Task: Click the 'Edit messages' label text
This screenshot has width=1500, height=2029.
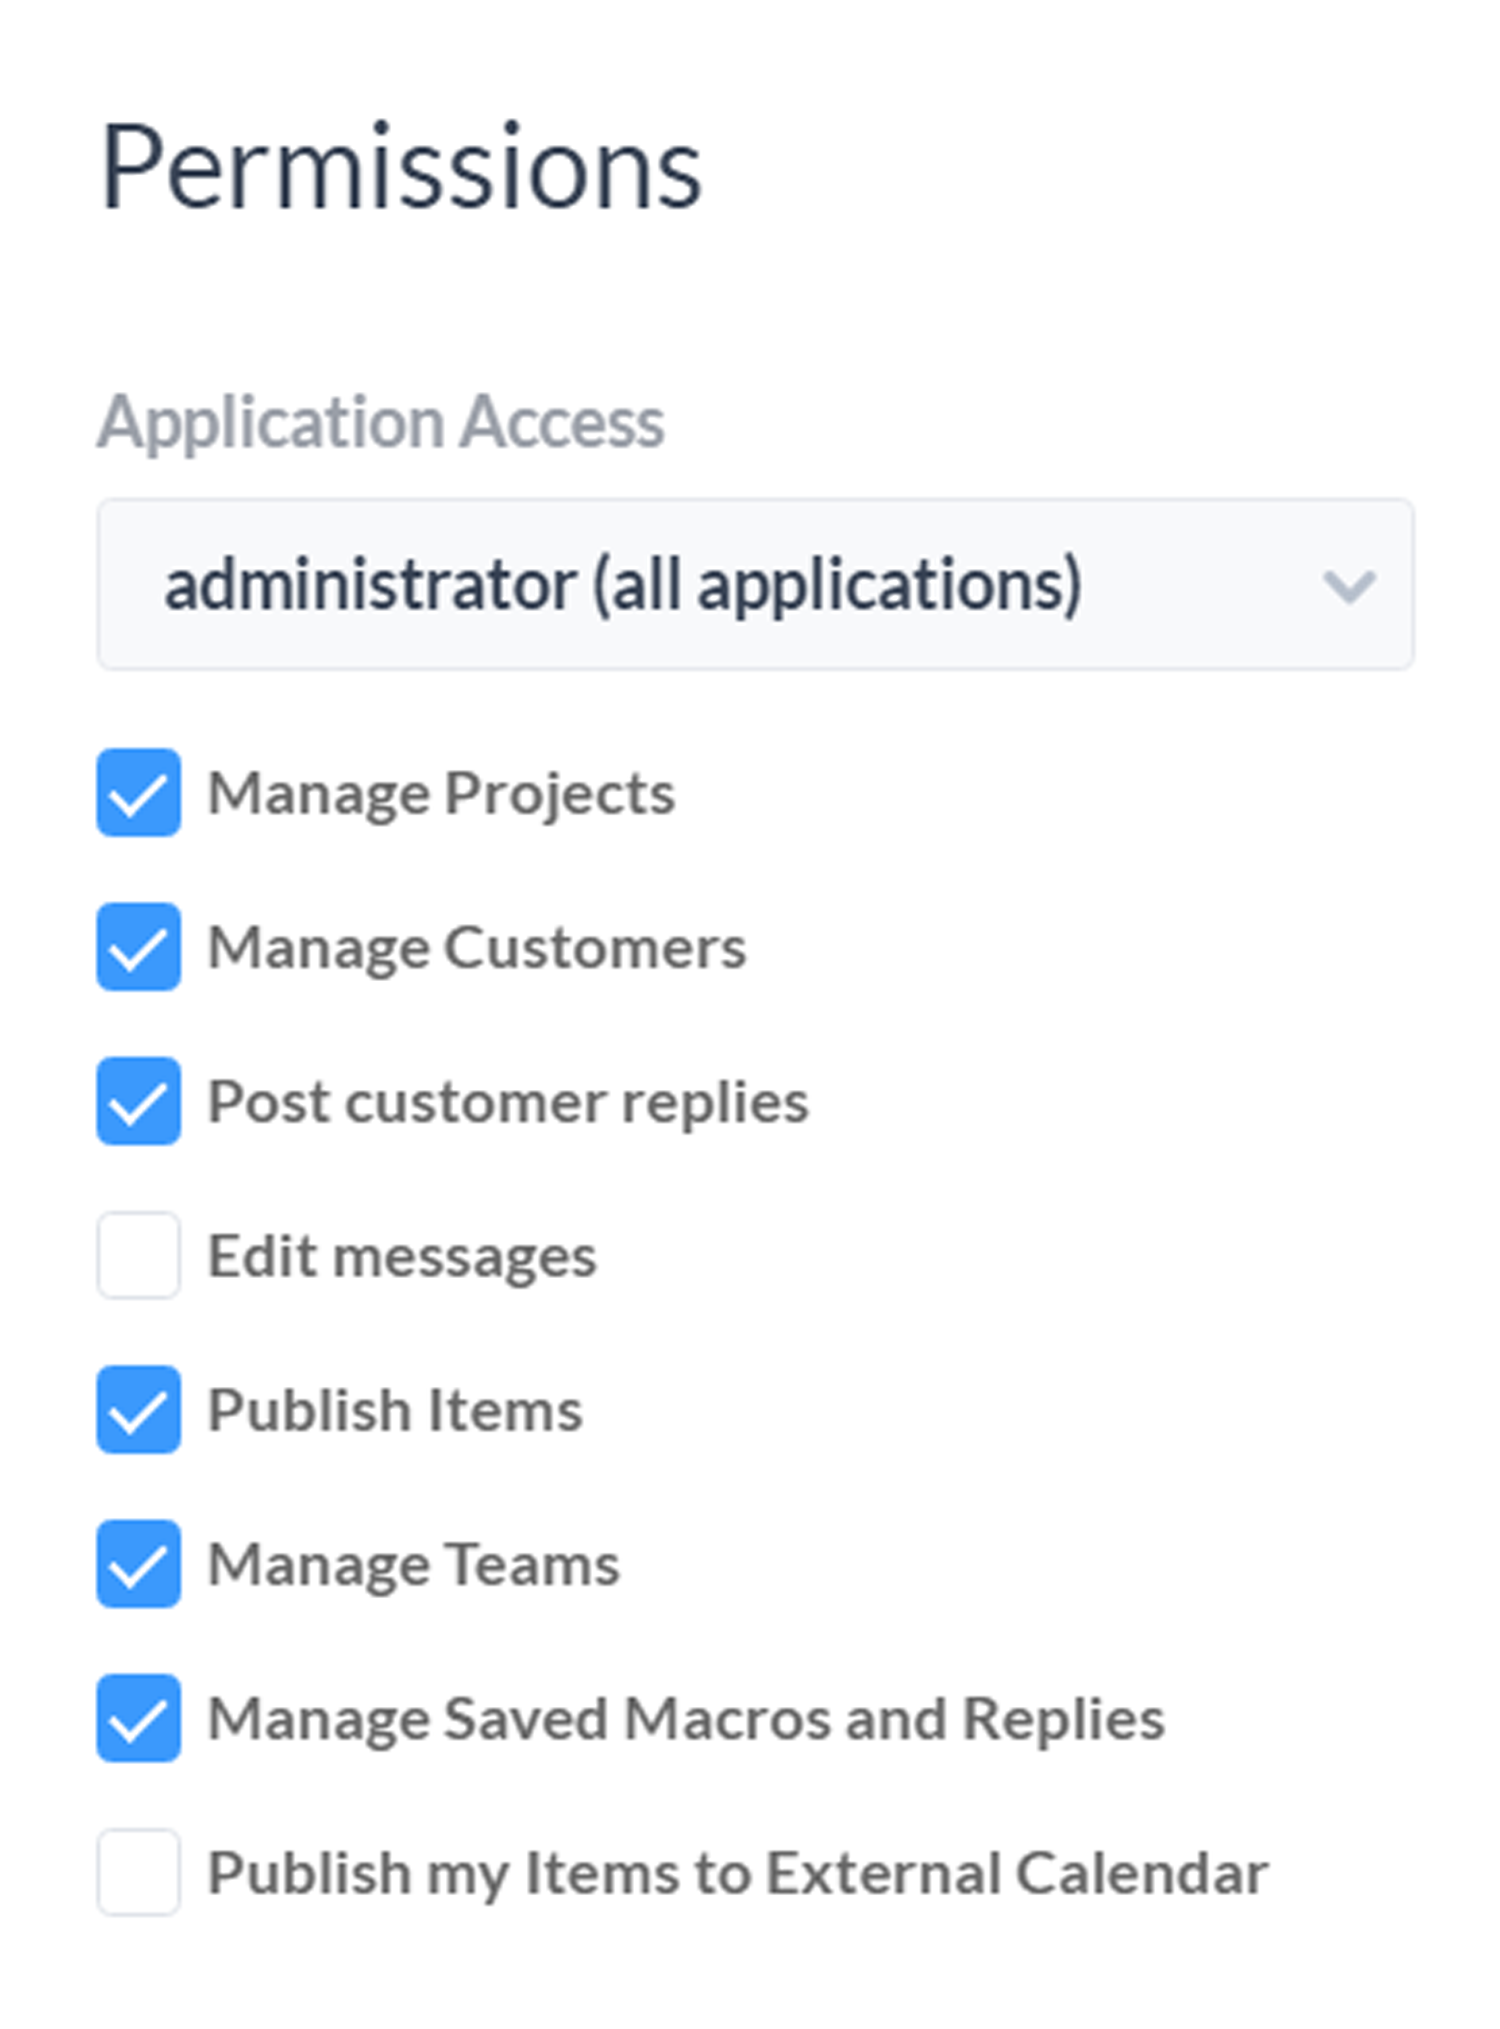Action: pos(402,1256)
